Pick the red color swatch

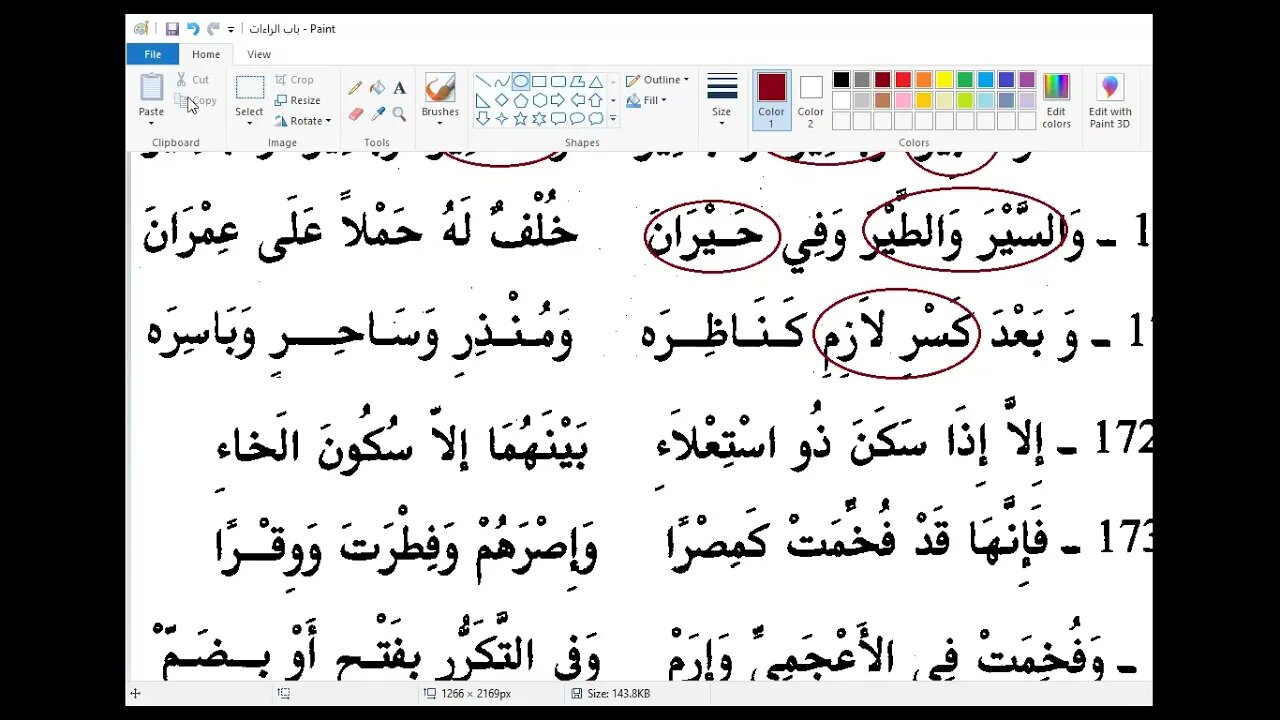(x=903, y=80)
